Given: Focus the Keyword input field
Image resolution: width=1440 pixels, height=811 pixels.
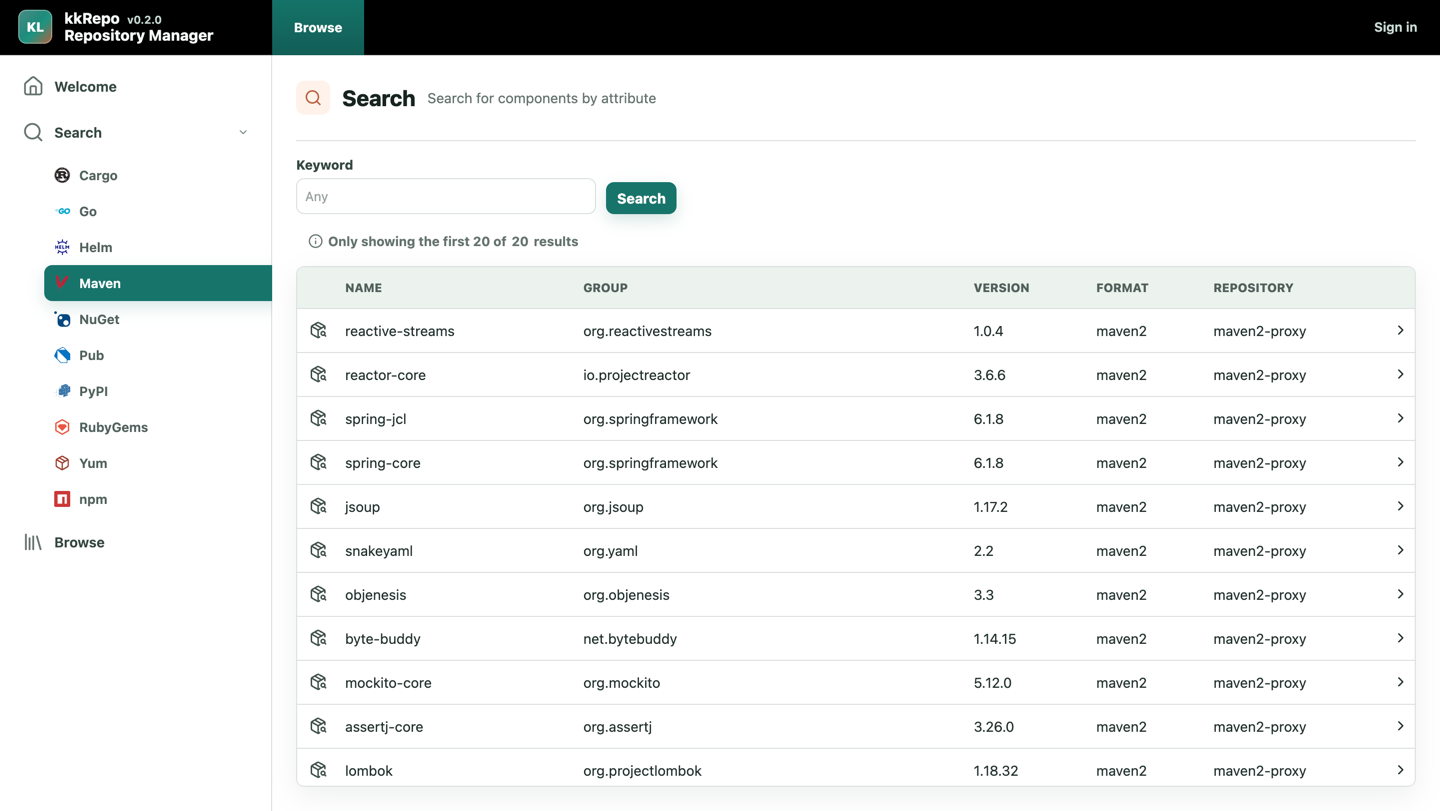Looking at the screenshot, I should pos(446,196).
